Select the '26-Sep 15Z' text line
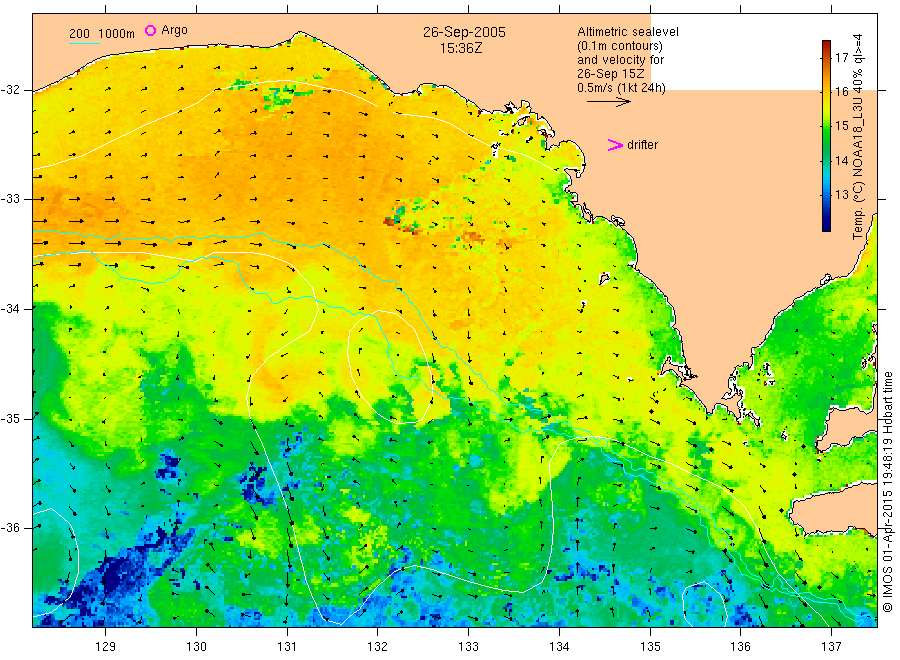 (x=611, y=74)
